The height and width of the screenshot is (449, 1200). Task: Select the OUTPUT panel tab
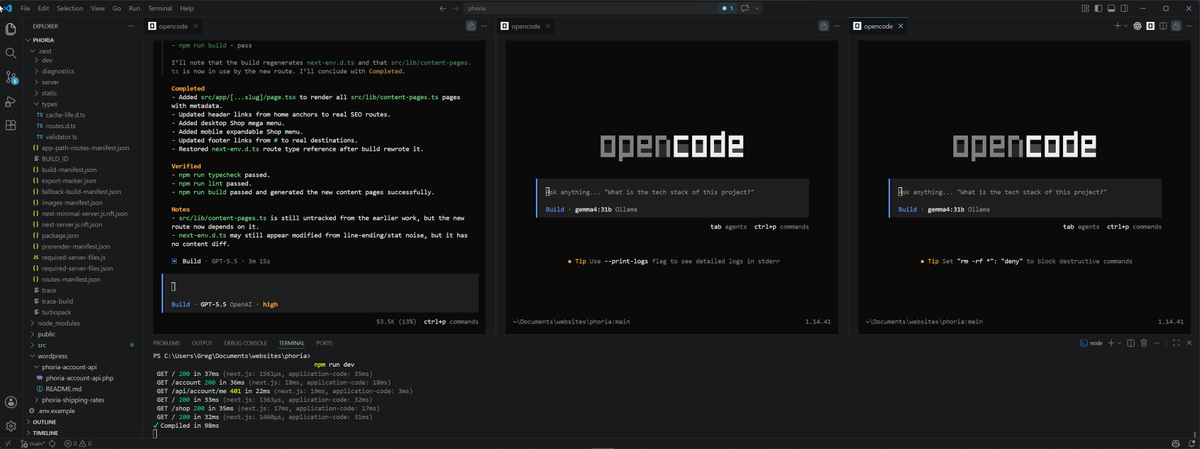pos(202,343)
